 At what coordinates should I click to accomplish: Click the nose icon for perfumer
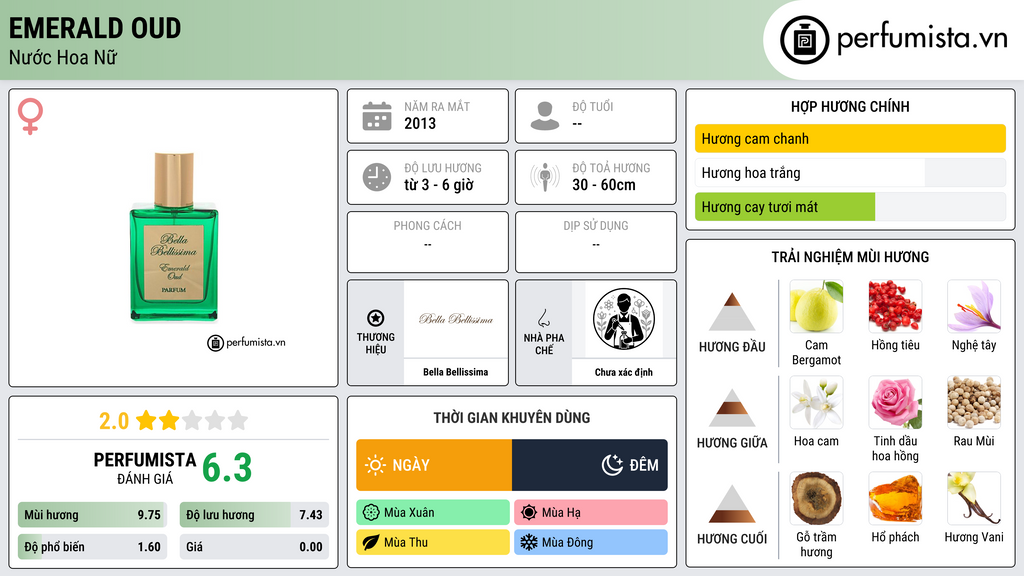[x=543, y=318]
